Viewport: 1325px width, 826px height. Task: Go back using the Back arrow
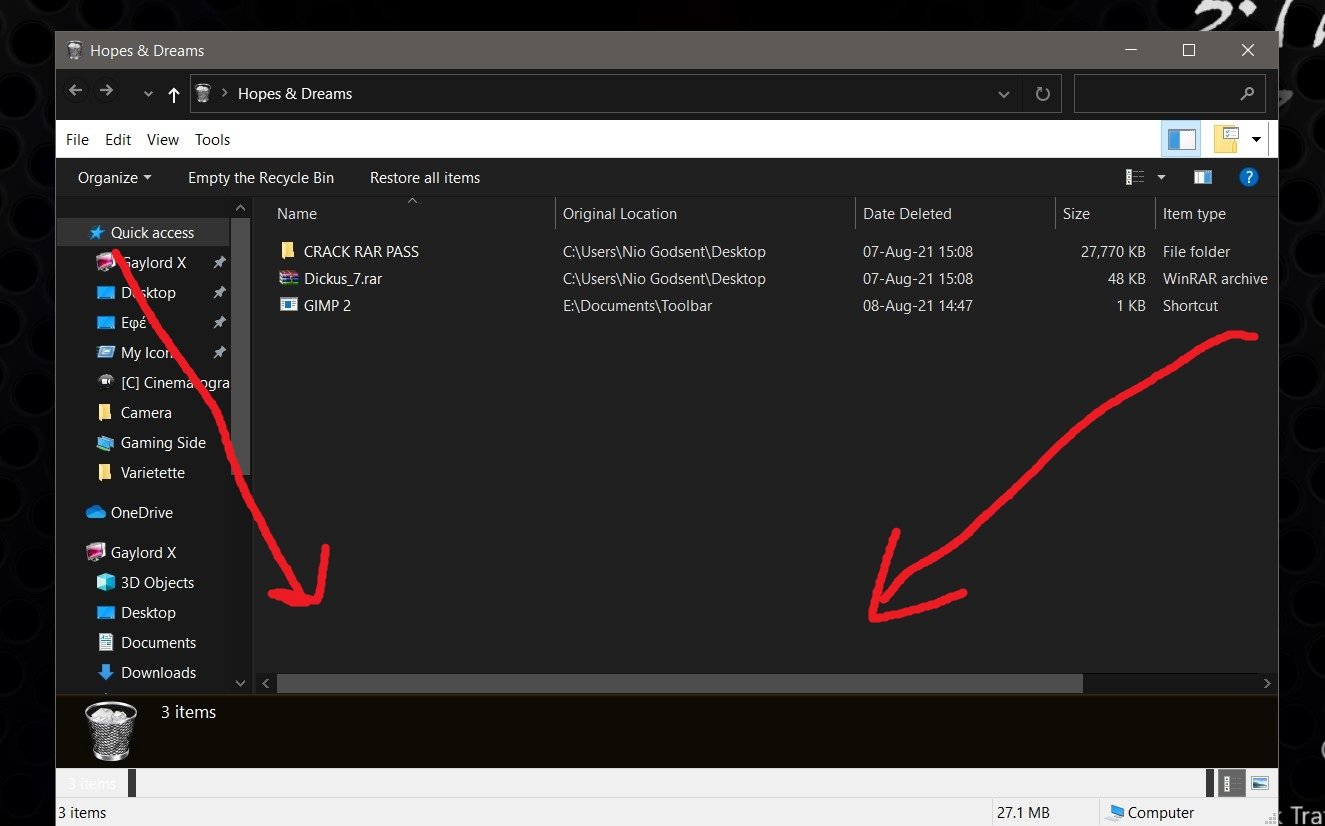pyautogui.click(x=76, y=92)
